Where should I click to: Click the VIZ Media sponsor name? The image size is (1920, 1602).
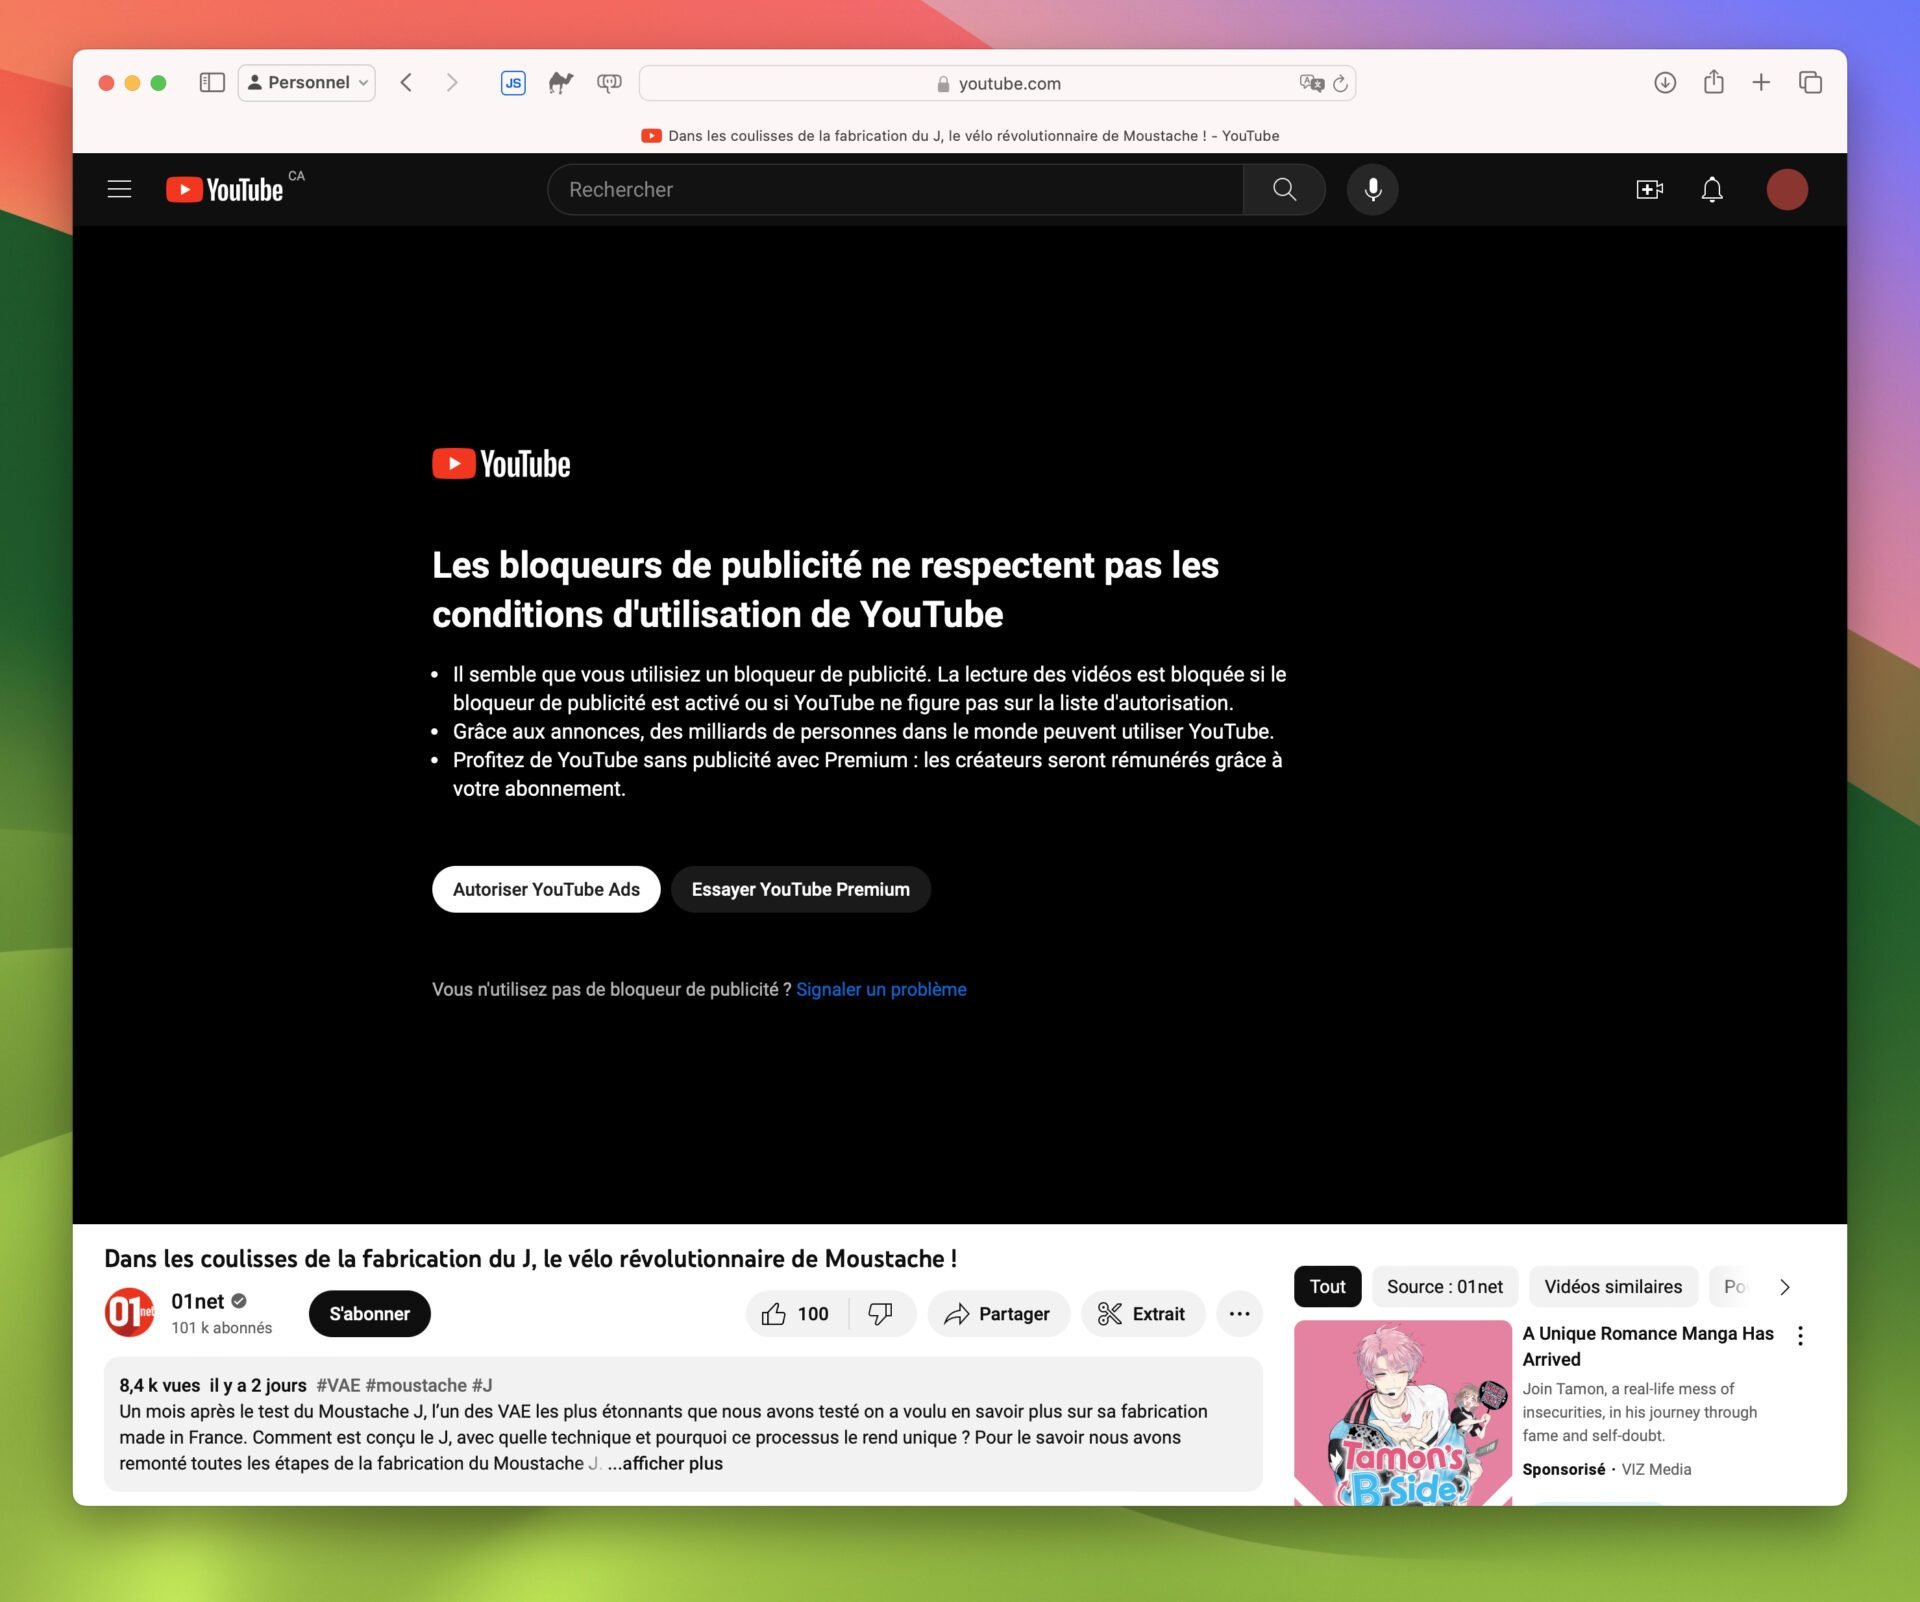click(x=1656, y=1469)
